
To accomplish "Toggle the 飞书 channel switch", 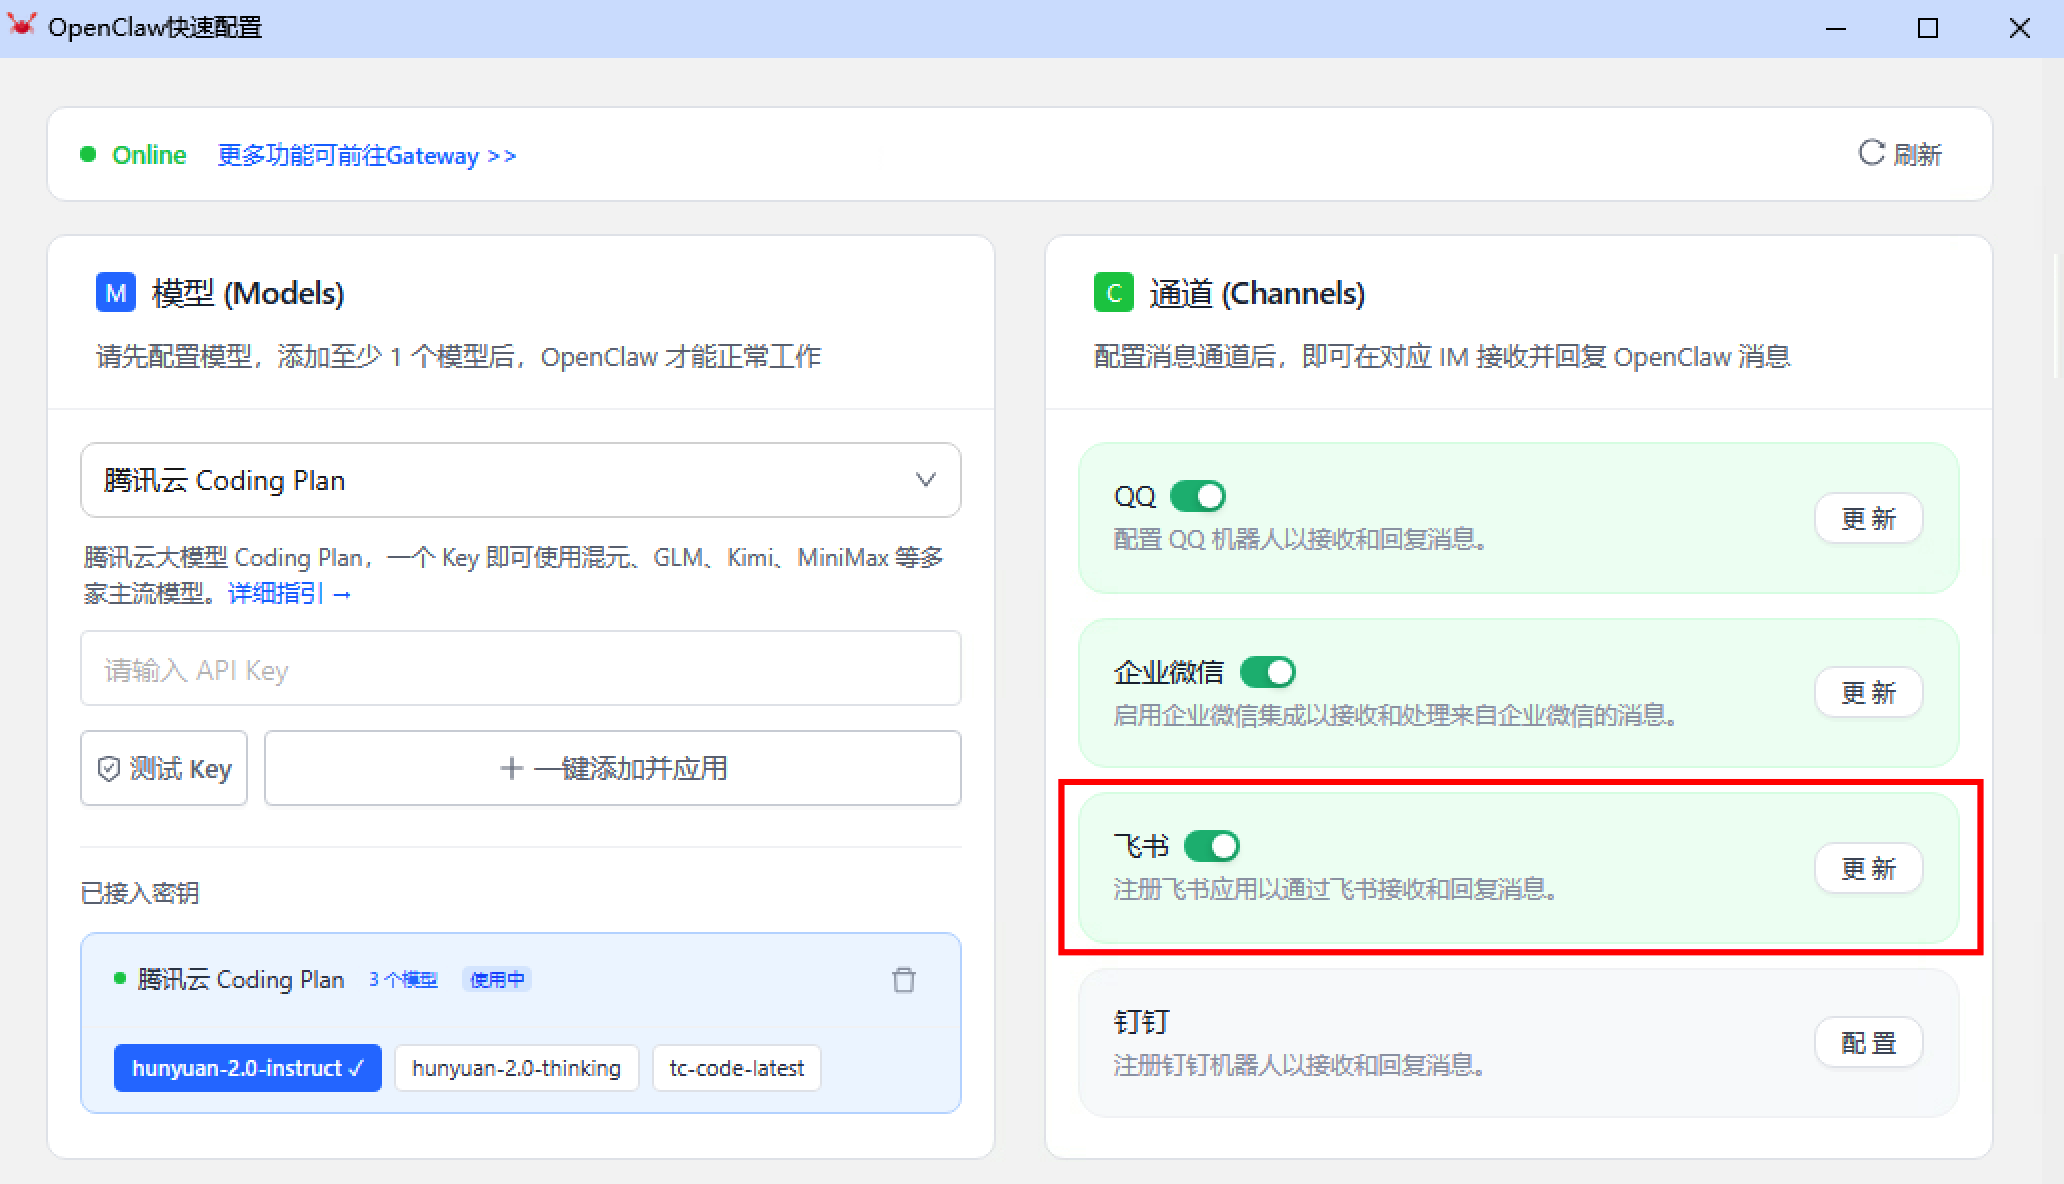I will 1211,846.
